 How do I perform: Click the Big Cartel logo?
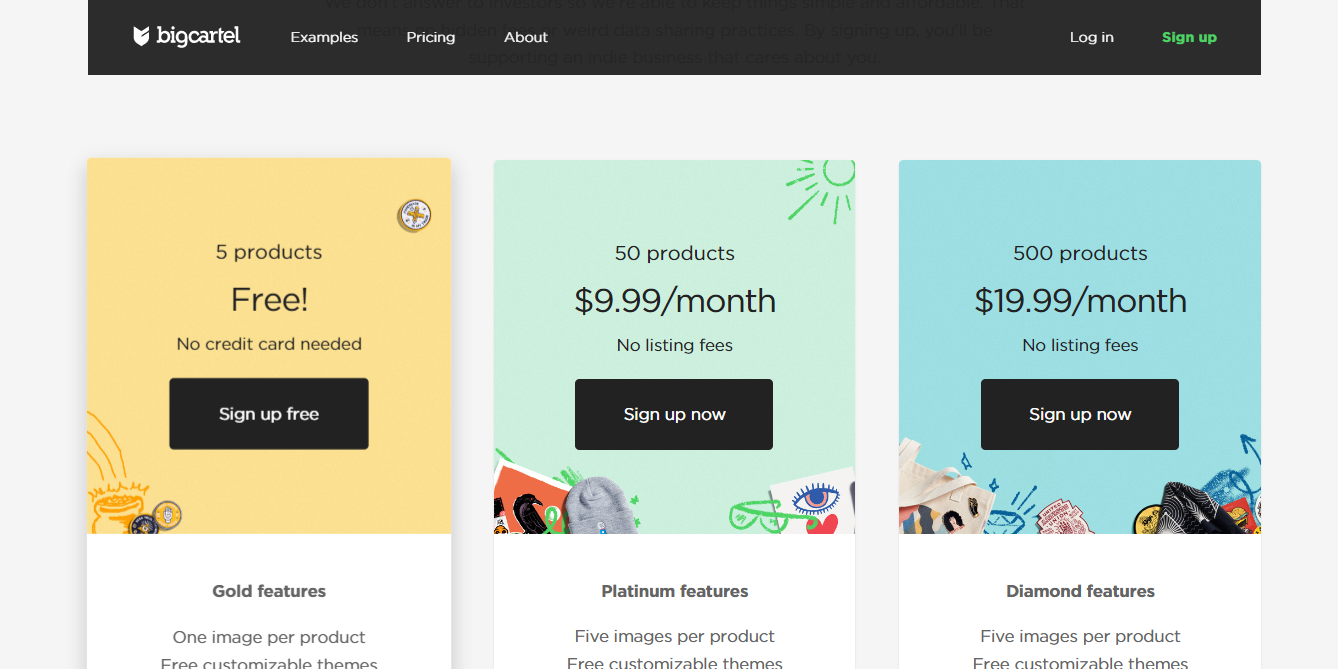[x=187, y=37]
